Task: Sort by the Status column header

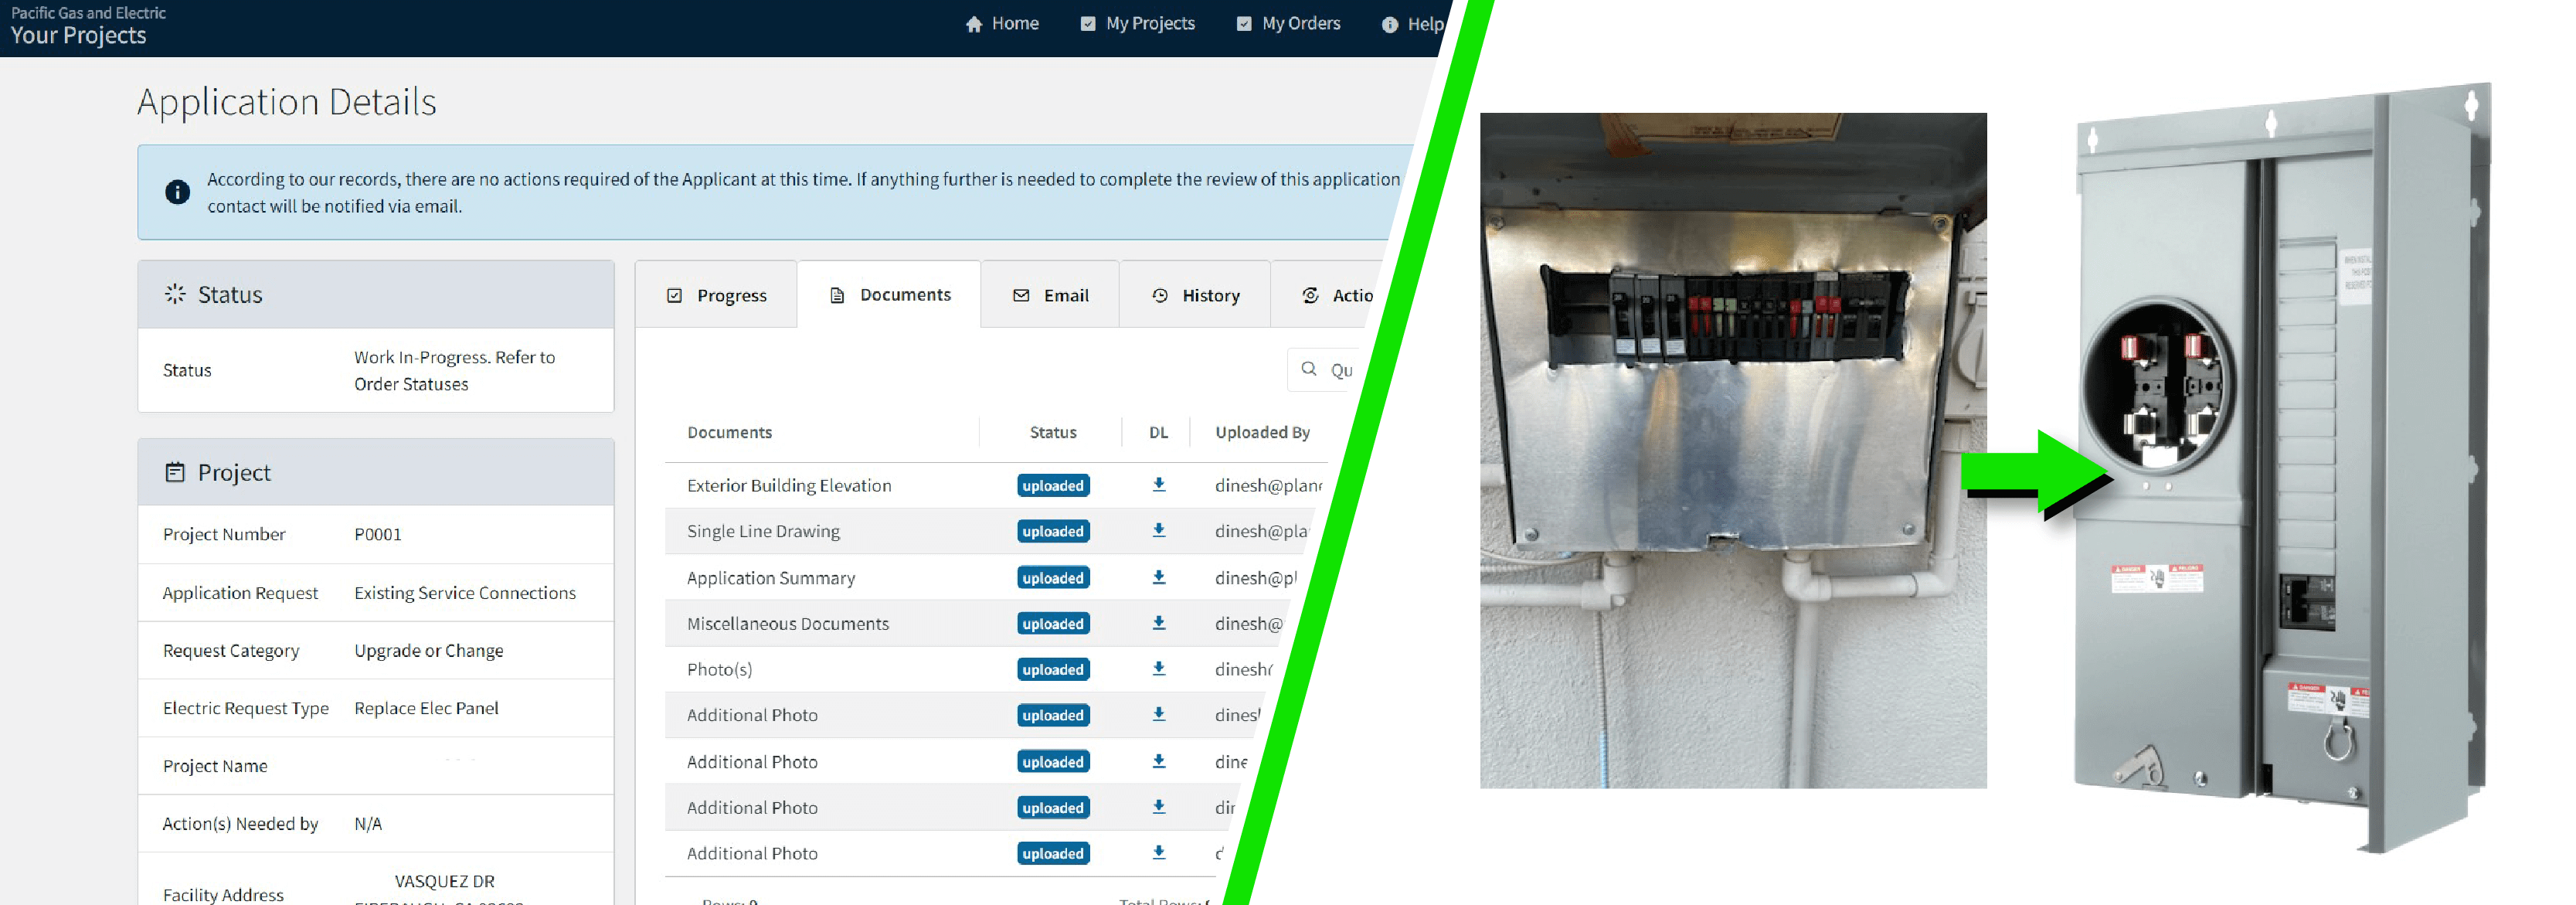Action: (x=1053, y=432)
